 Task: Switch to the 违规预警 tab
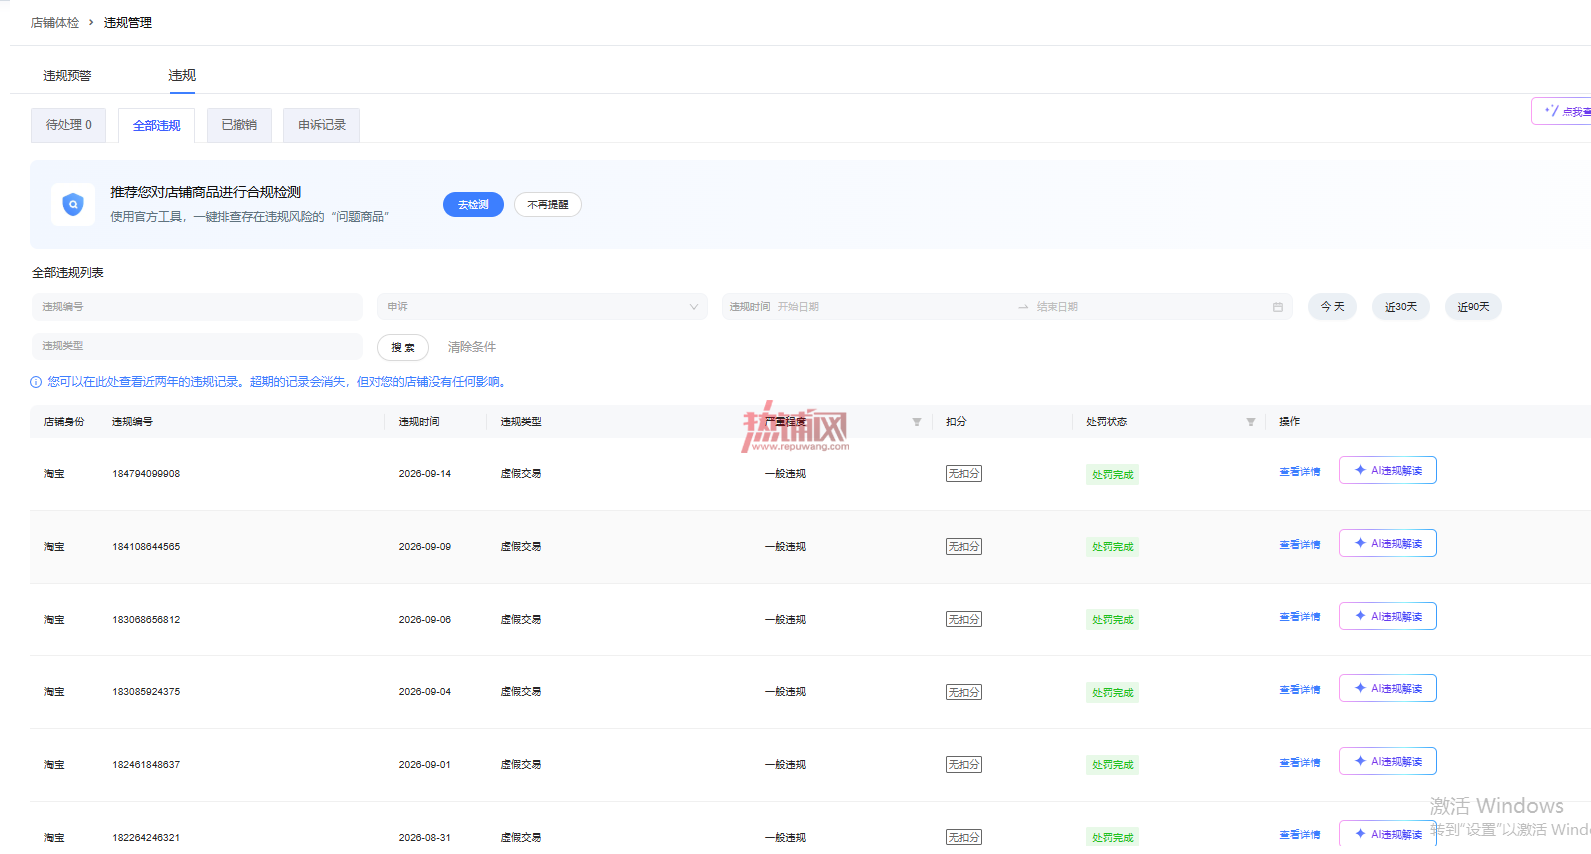67,75
